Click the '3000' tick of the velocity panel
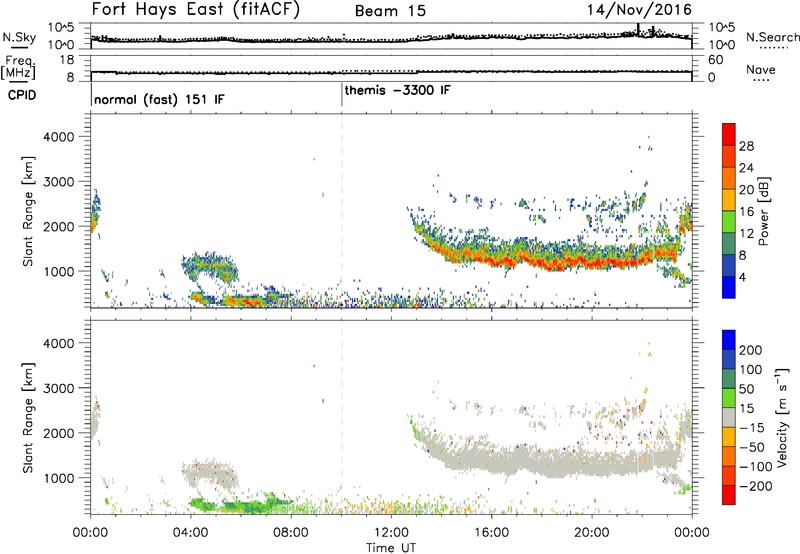The height and width of the screenshot is (554, 800). [58, 388]
